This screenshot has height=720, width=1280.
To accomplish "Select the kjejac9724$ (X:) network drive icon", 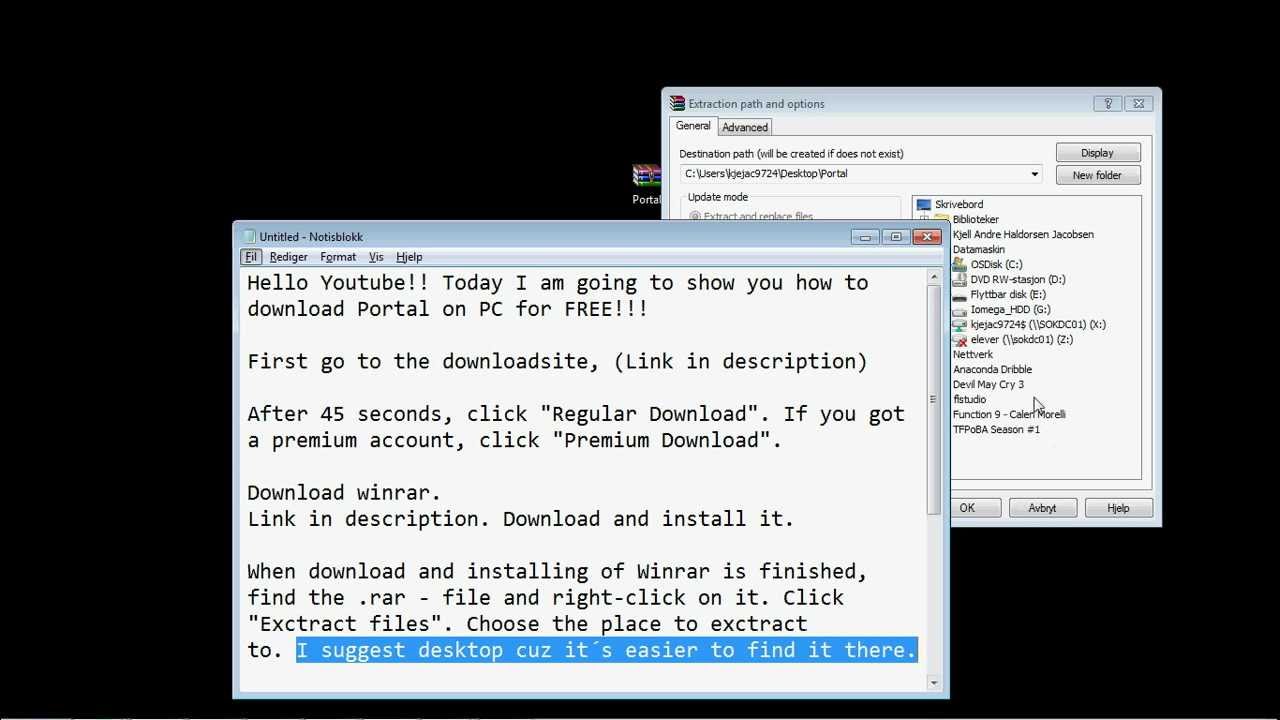I will point(960,325).
